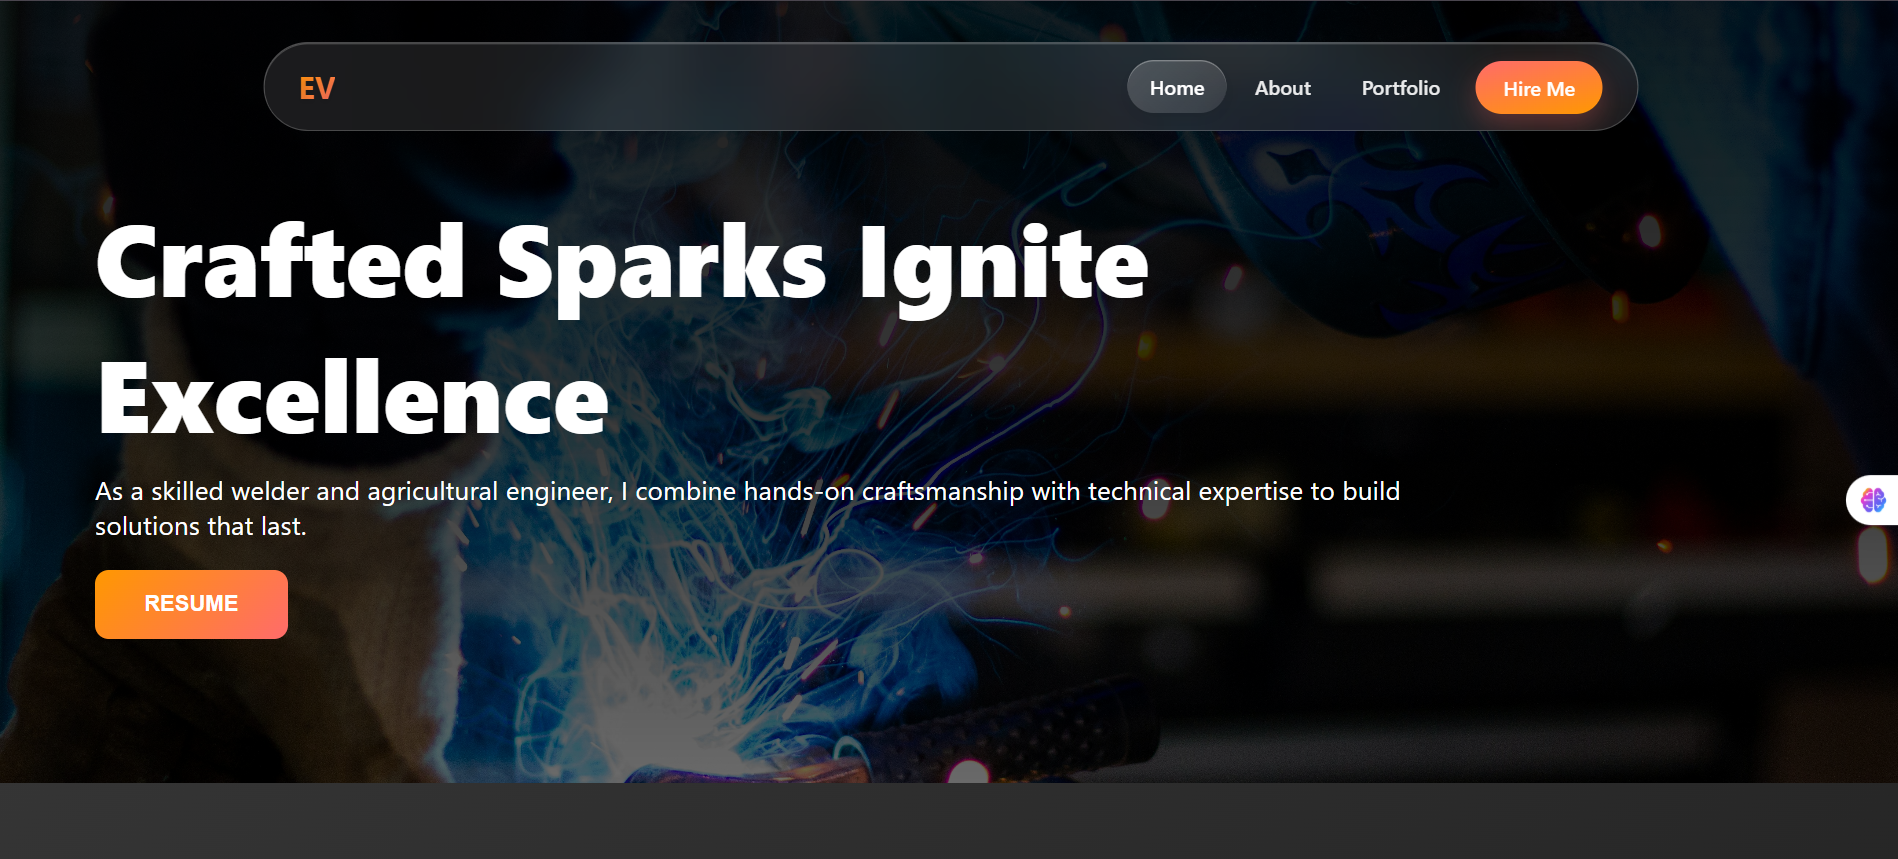Click the "solutions that last." text line
Screen dimensions: 1898x859
(200, 527)
